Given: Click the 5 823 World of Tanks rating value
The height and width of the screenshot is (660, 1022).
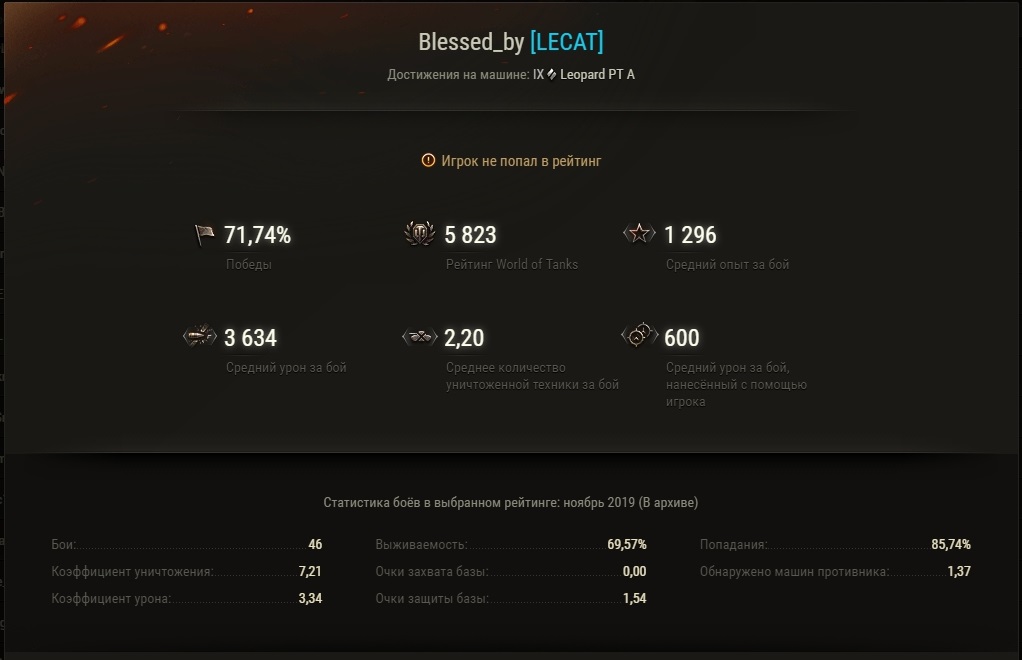Looking at the screenshot, I should click(x=470, y=235).
